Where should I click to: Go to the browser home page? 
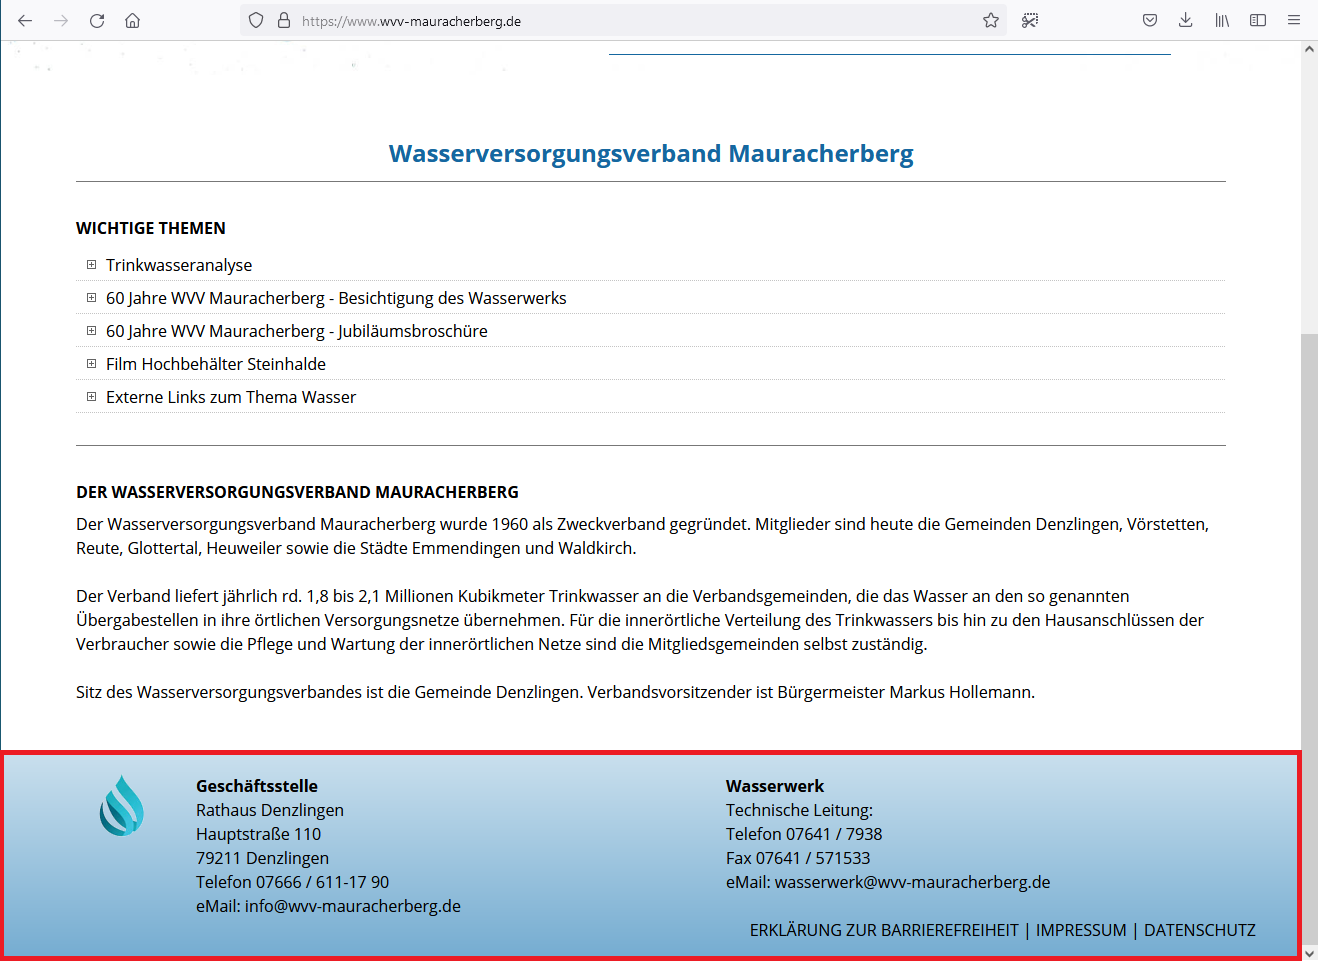point(132,20)
